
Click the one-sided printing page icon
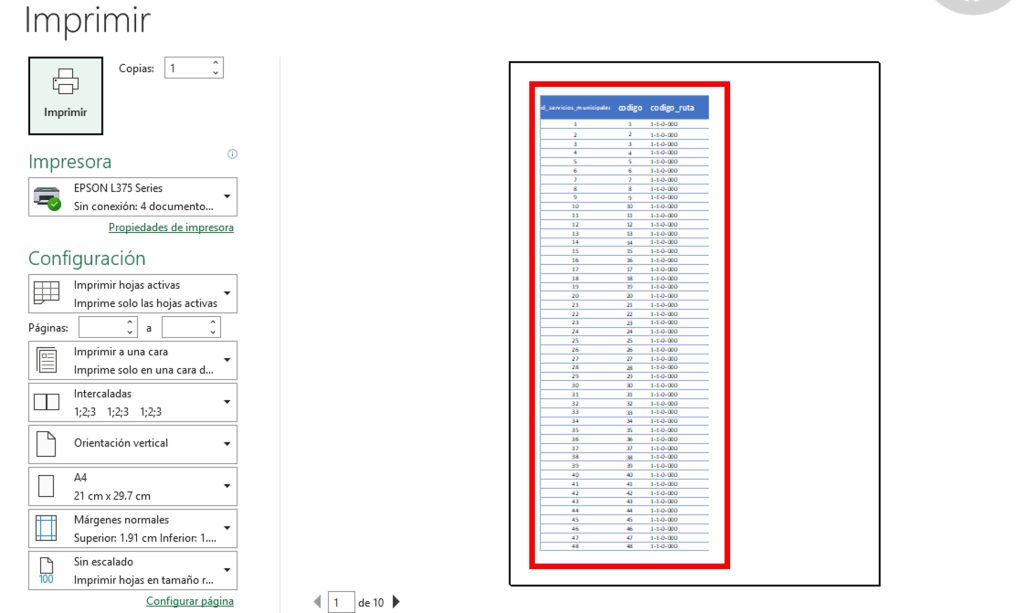click(x=47, y=360)
